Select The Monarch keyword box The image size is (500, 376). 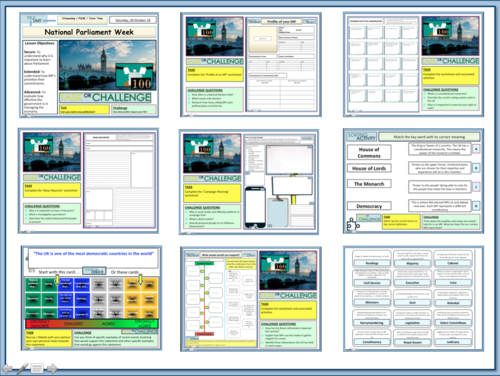[369, 184]
